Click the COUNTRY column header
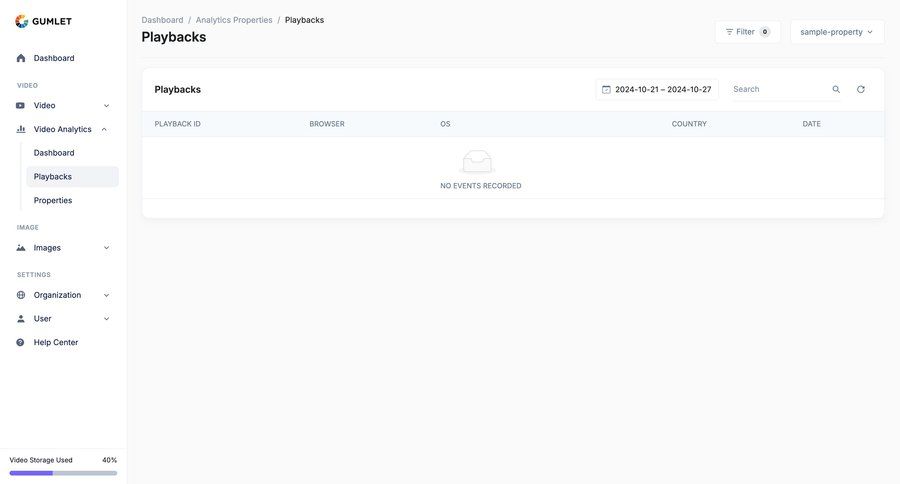This screenshot has height=484, width=900. 689,124
